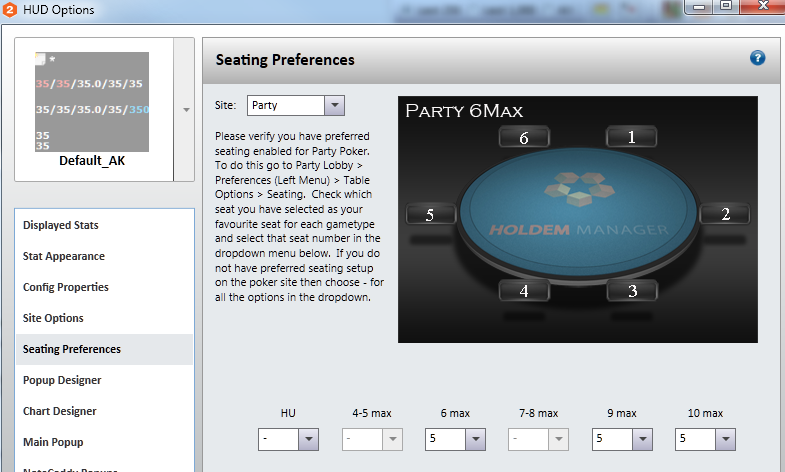Select seat 6 on the table diagram
Viewport: 785px width, 472px height.
click(524, 137)
